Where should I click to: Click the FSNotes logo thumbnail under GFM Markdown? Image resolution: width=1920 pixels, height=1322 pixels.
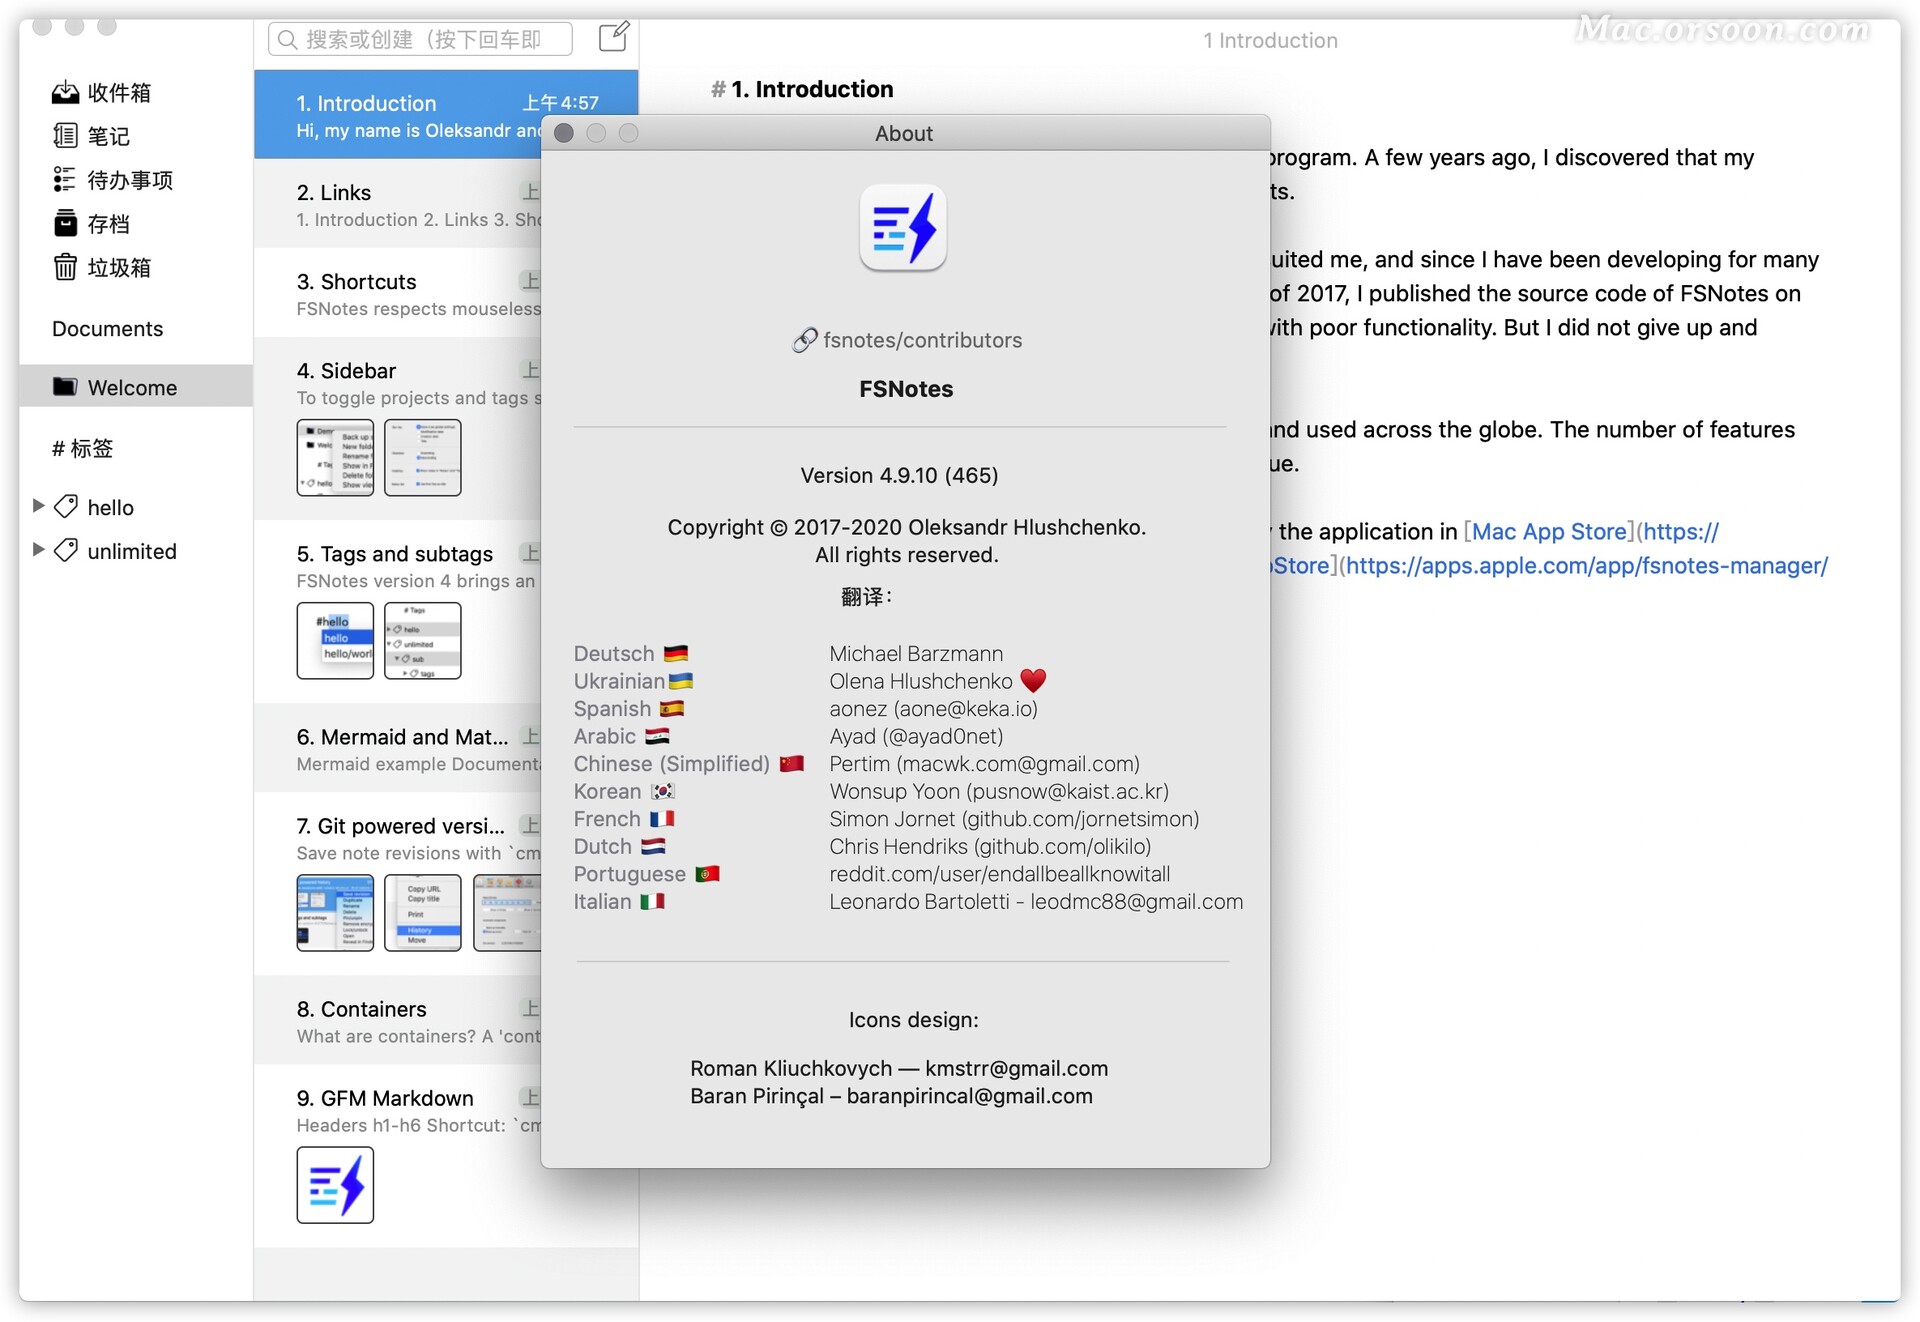(x=335, y=1185)
